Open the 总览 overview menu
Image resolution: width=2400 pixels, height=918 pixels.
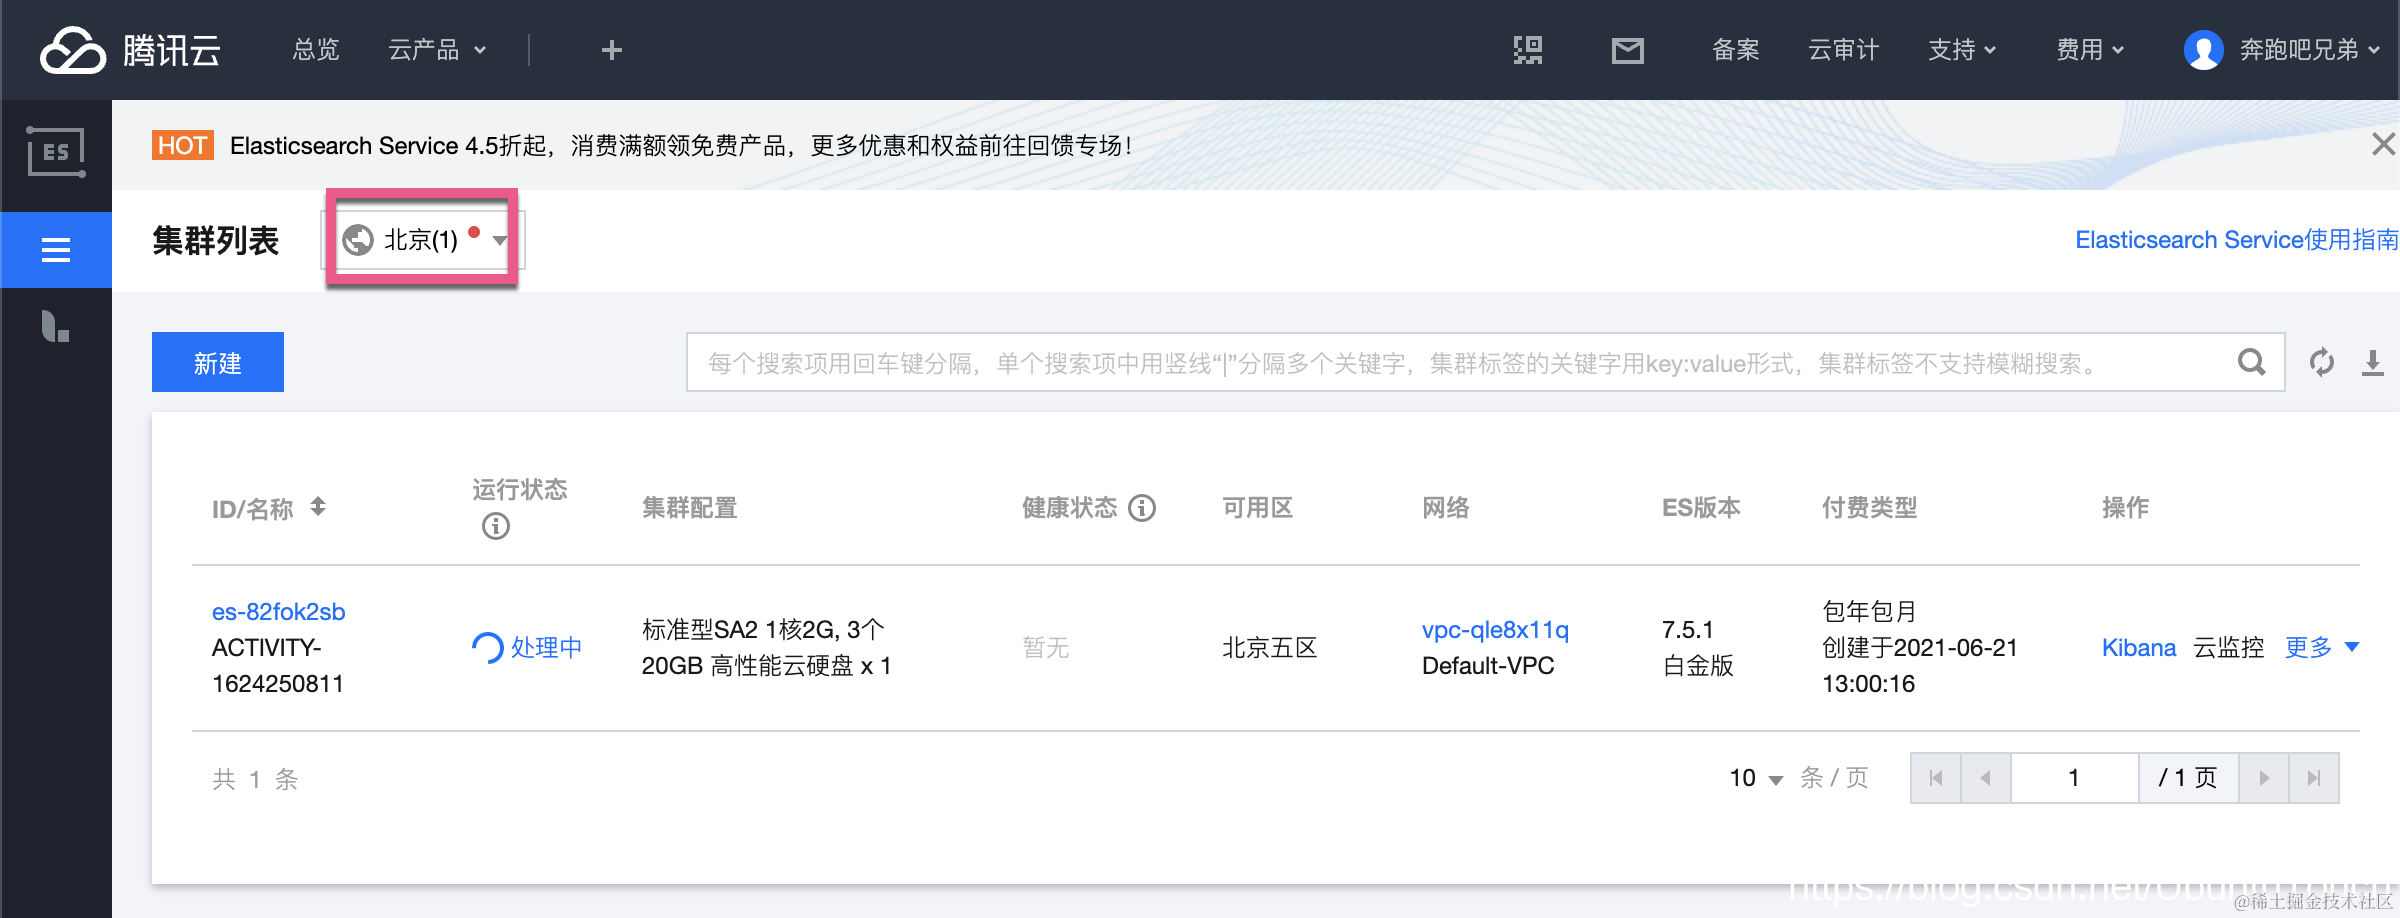[316, 50]
